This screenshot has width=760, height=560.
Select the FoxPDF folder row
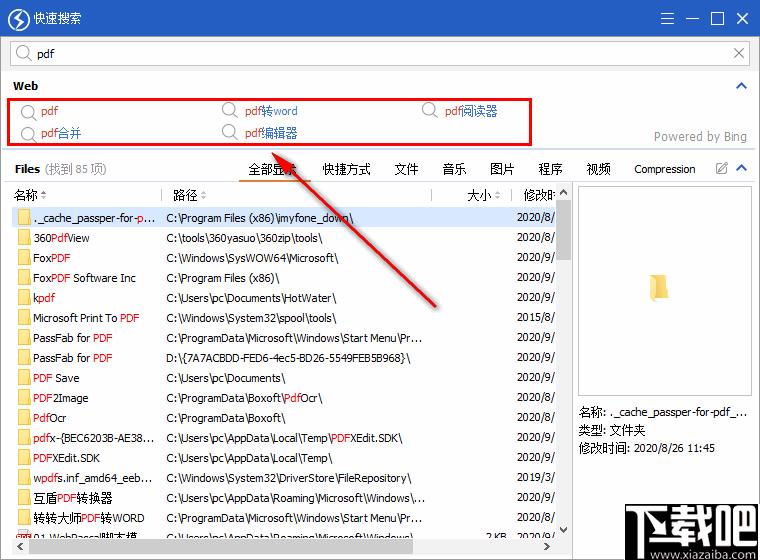click(284, 257)
